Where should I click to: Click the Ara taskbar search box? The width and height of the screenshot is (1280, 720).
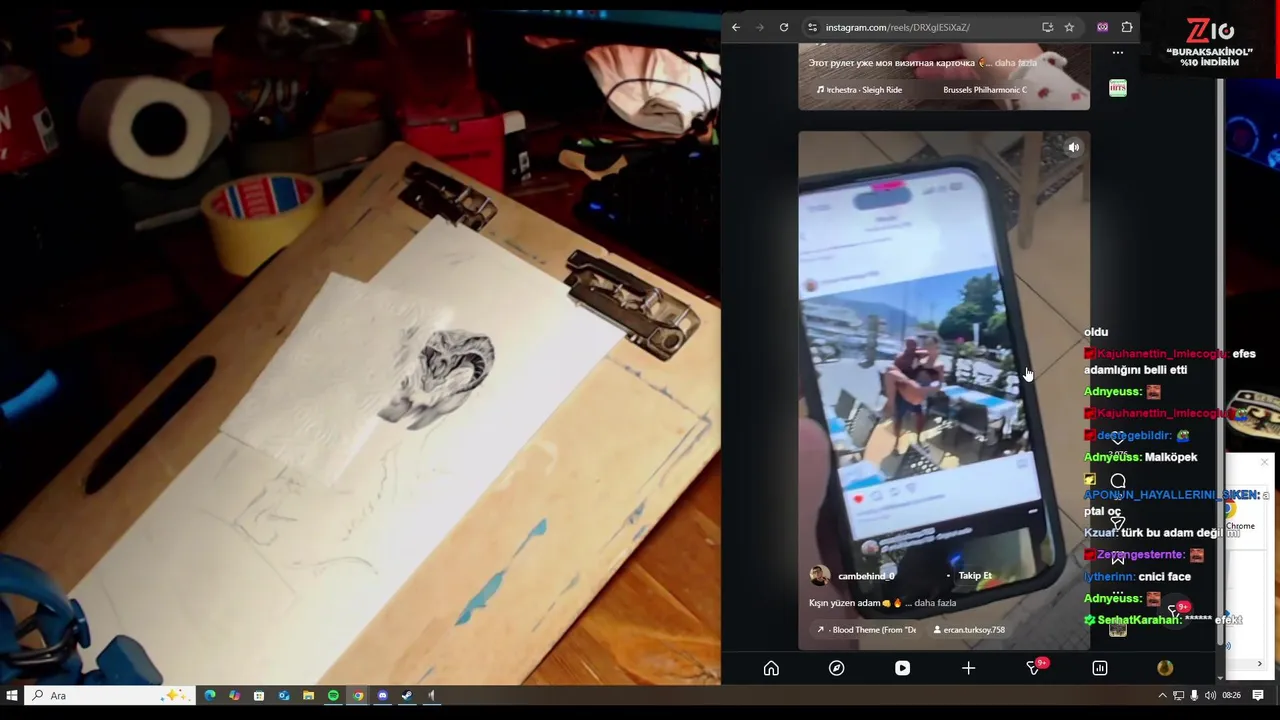[110, 695]
